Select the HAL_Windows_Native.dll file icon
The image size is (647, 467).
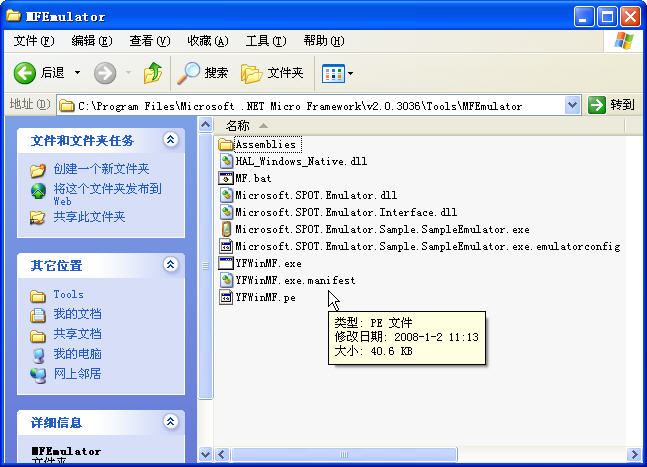point(226,161)
